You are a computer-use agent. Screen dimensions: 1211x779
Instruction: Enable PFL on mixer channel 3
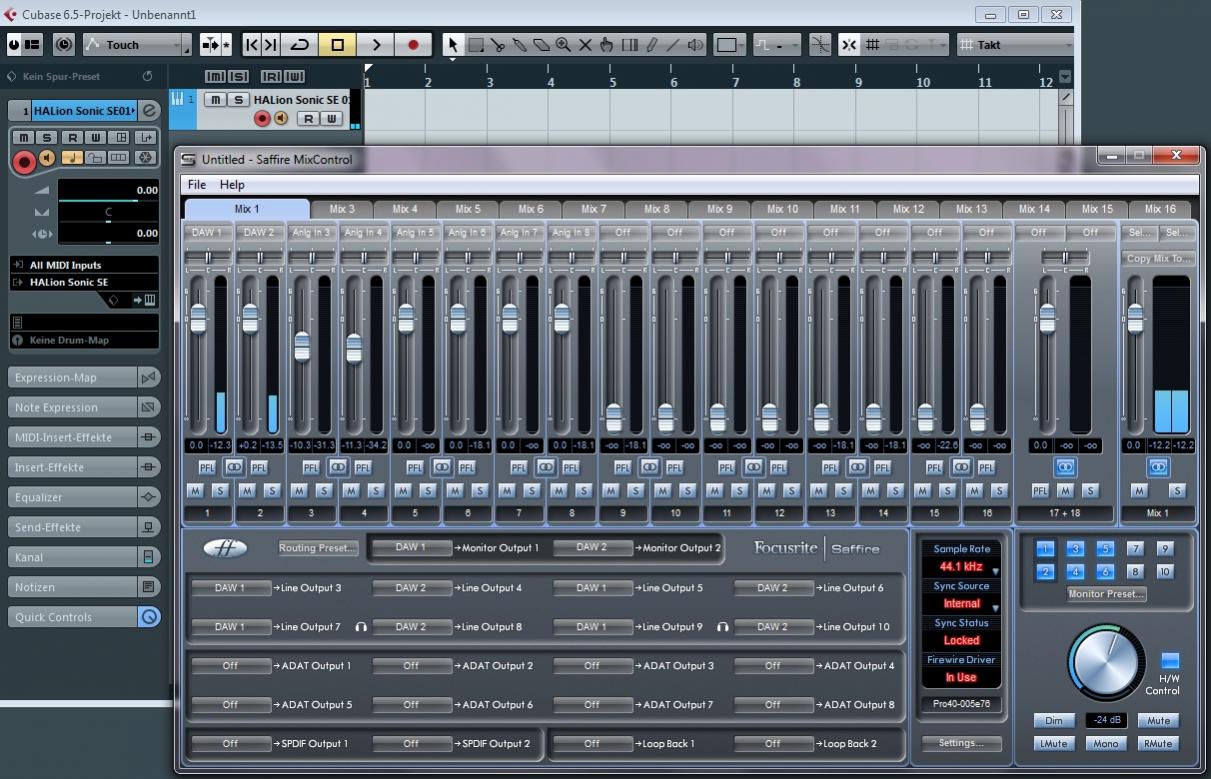[310, 467]
